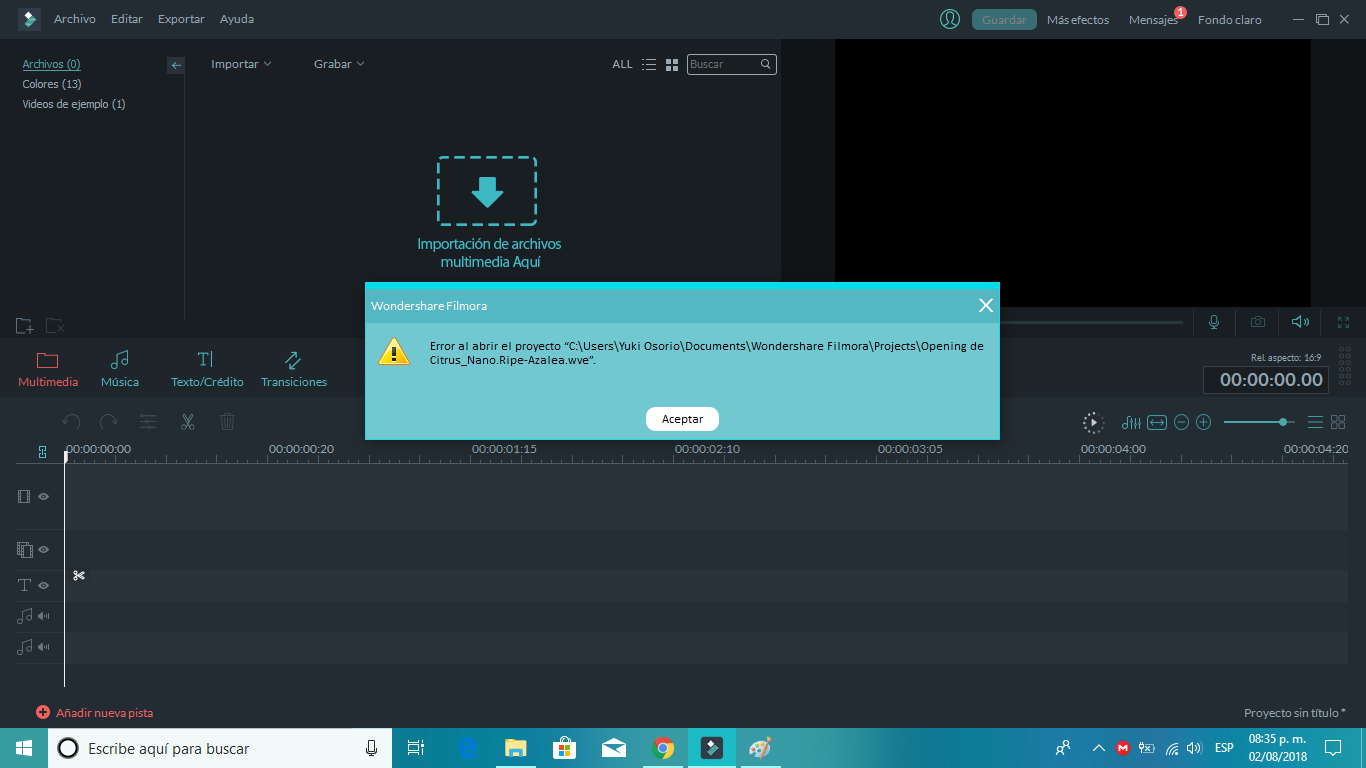Expand the Importar dropdown
Screen dimensions: 1366x768
(241, 64)
